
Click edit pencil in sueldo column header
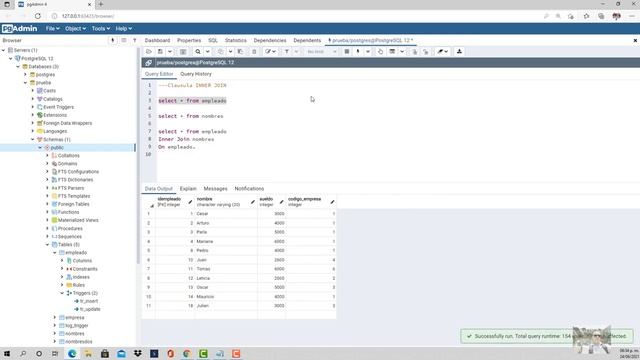(281, 202)
